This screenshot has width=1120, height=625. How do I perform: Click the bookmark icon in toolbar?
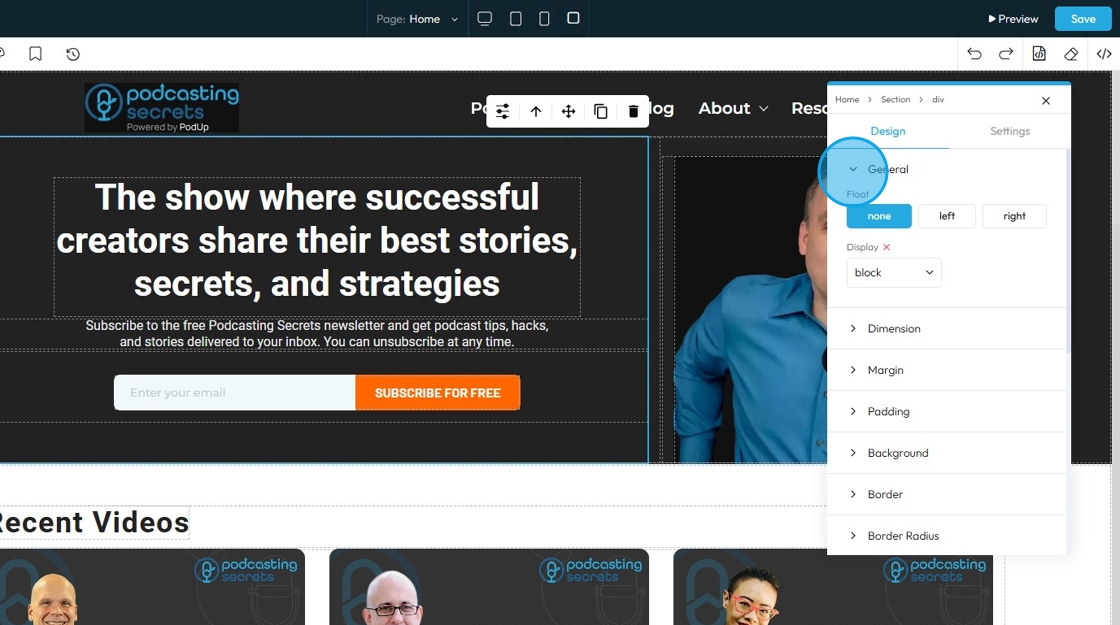35,54
